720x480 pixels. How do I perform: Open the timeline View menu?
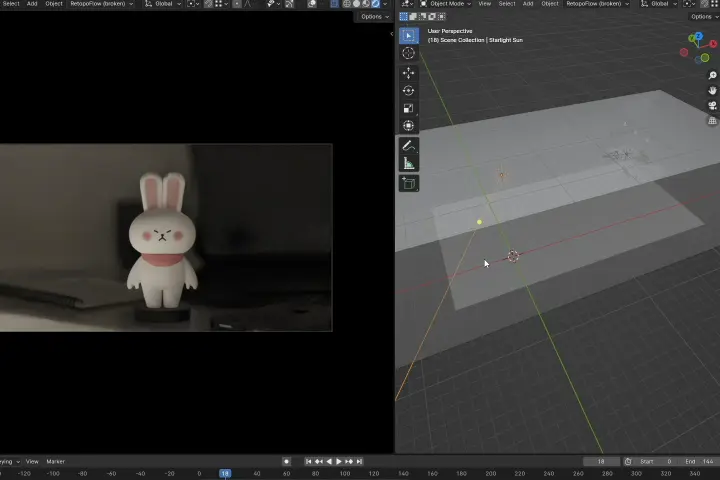(32, 462)
